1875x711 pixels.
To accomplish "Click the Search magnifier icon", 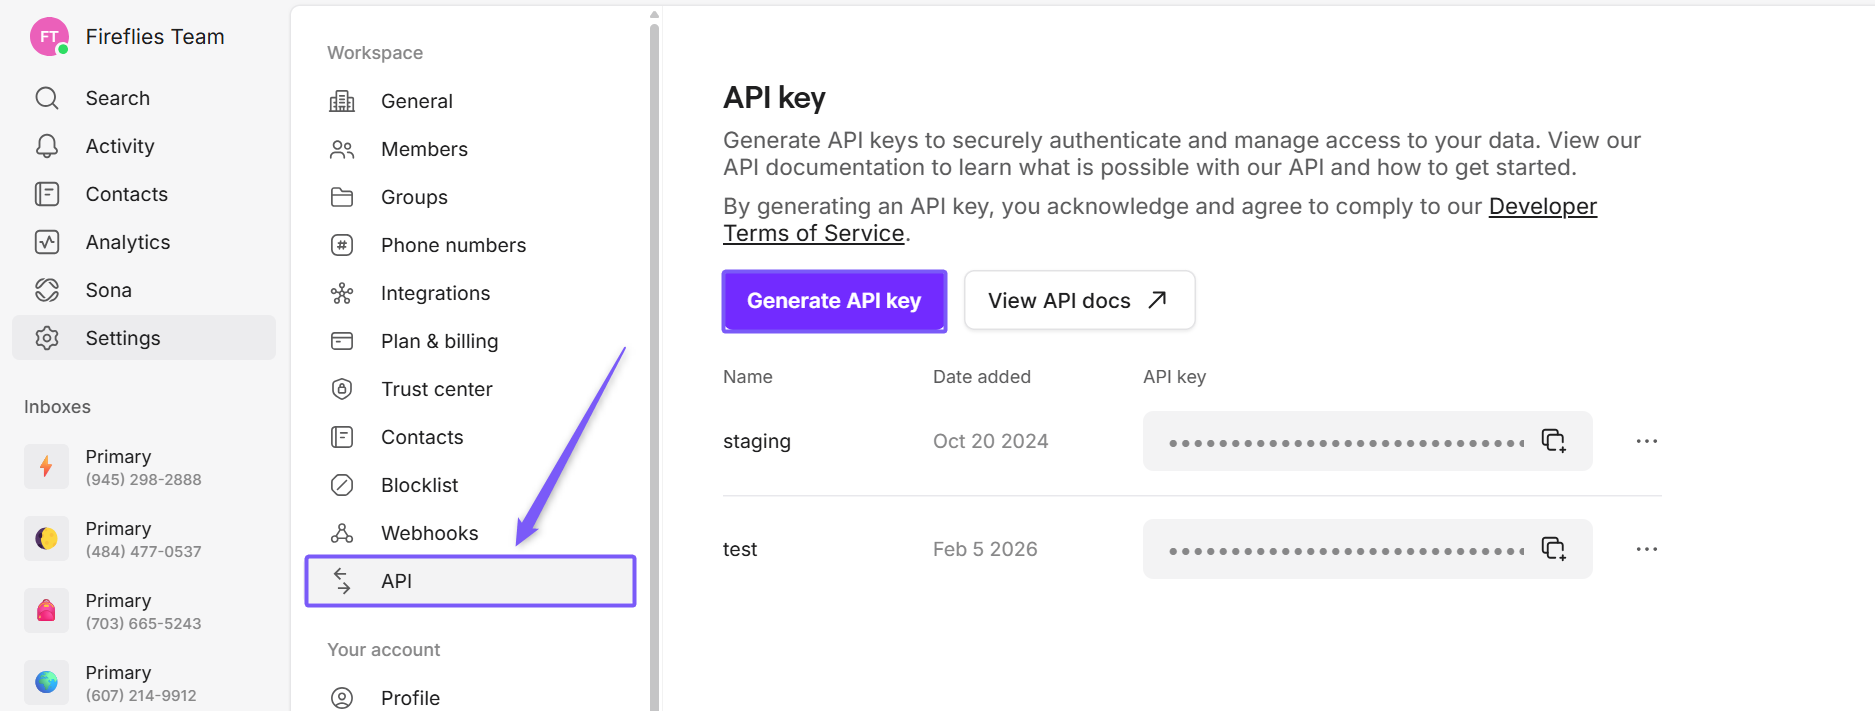I will click(47, 98).
